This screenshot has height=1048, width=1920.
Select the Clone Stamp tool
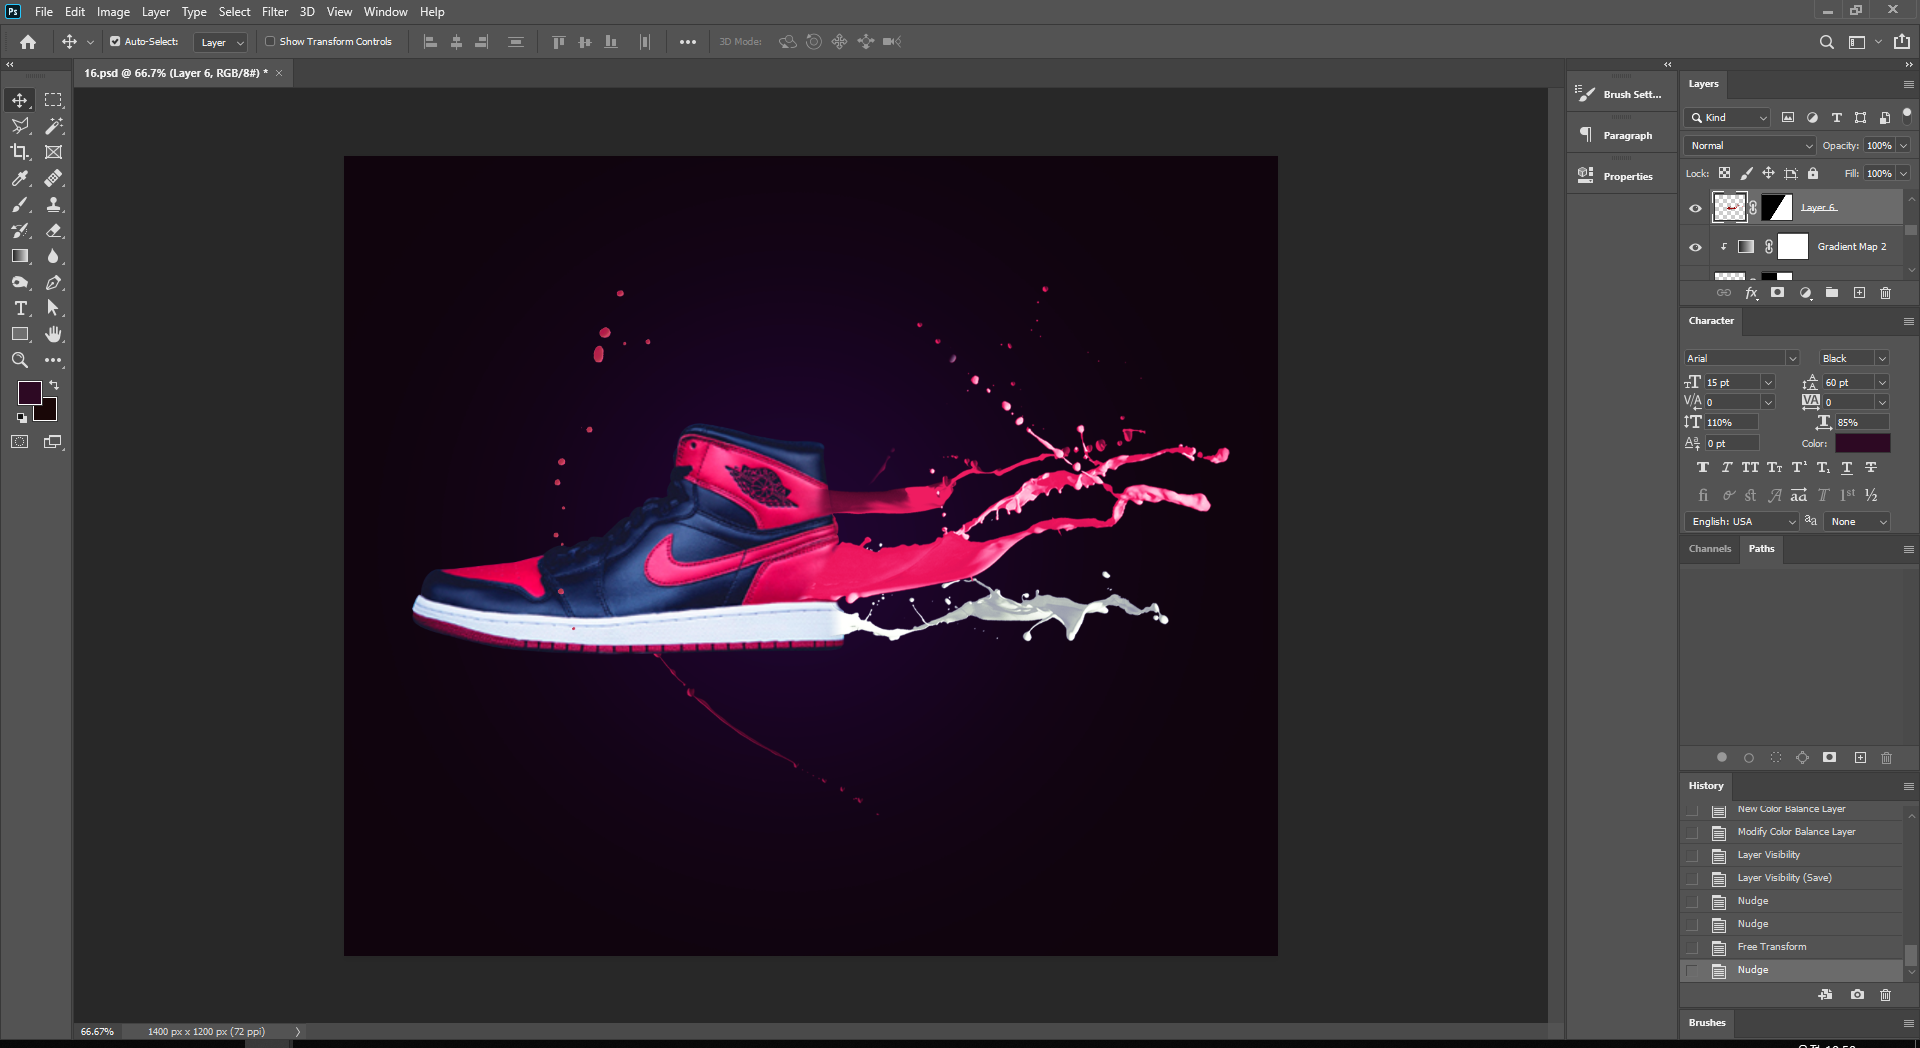click(x=53, y=204)
